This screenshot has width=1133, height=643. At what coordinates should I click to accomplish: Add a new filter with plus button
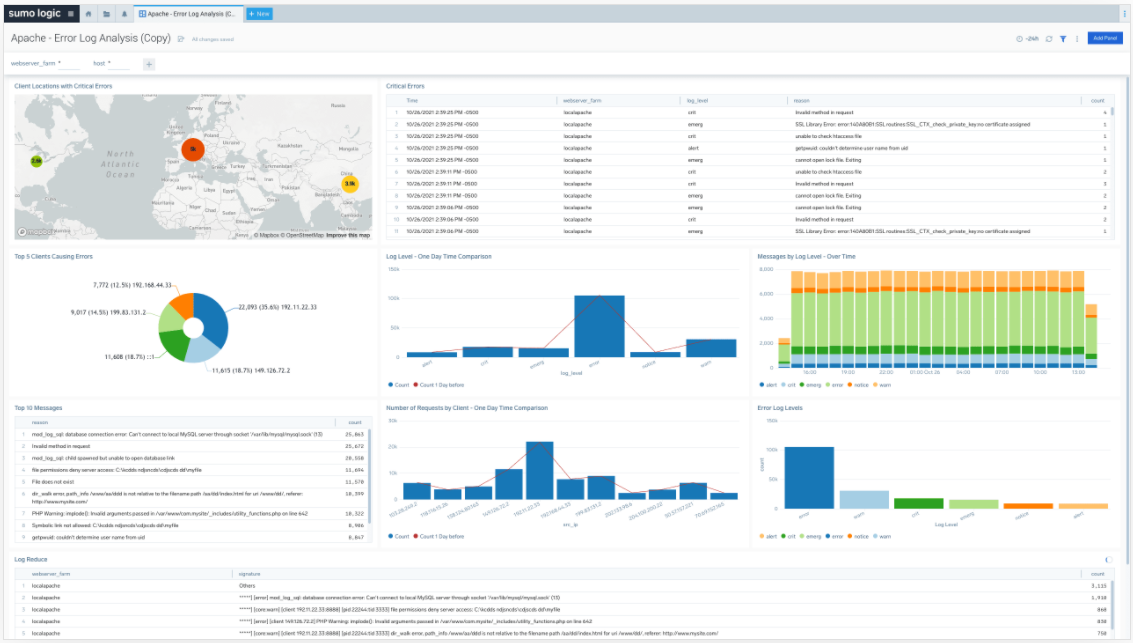[149, 64]
